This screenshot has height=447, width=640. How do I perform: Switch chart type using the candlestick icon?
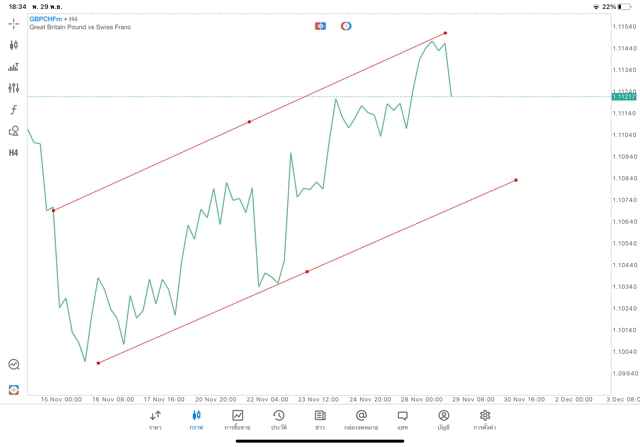click(13, 45)
